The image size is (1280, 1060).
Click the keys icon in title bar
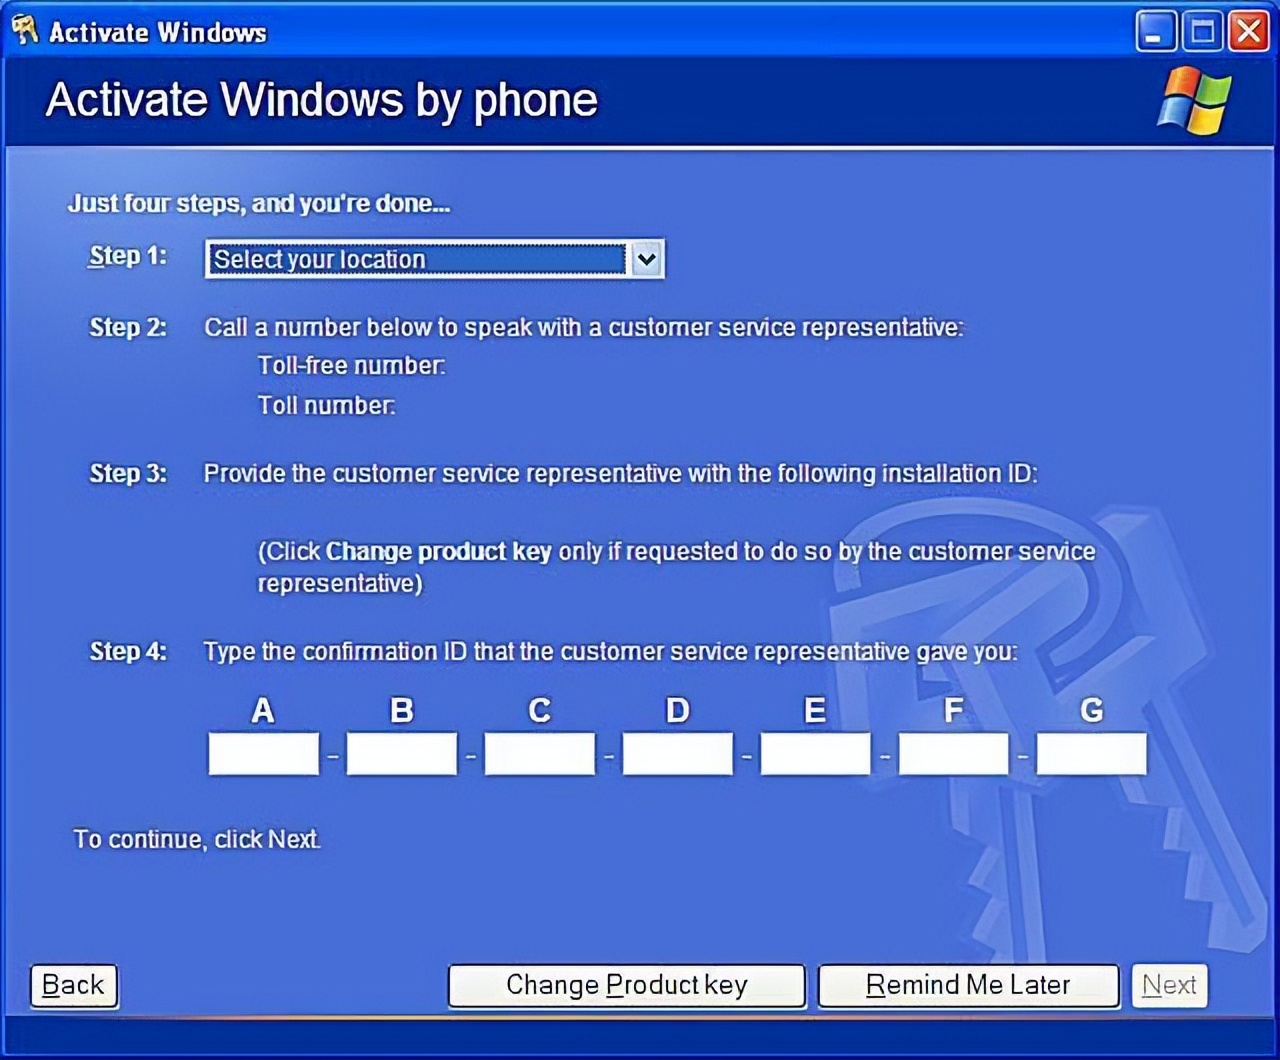pos(25,30)
